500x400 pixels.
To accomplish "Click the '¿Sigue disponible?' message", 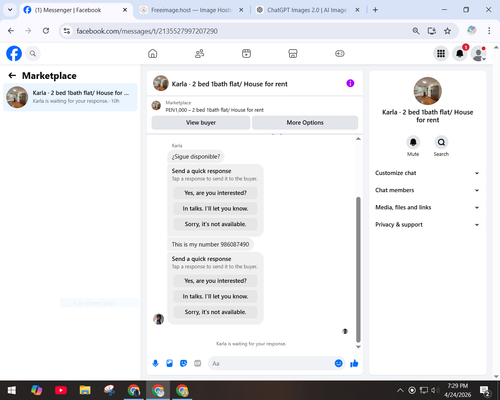I will [196, 157].
